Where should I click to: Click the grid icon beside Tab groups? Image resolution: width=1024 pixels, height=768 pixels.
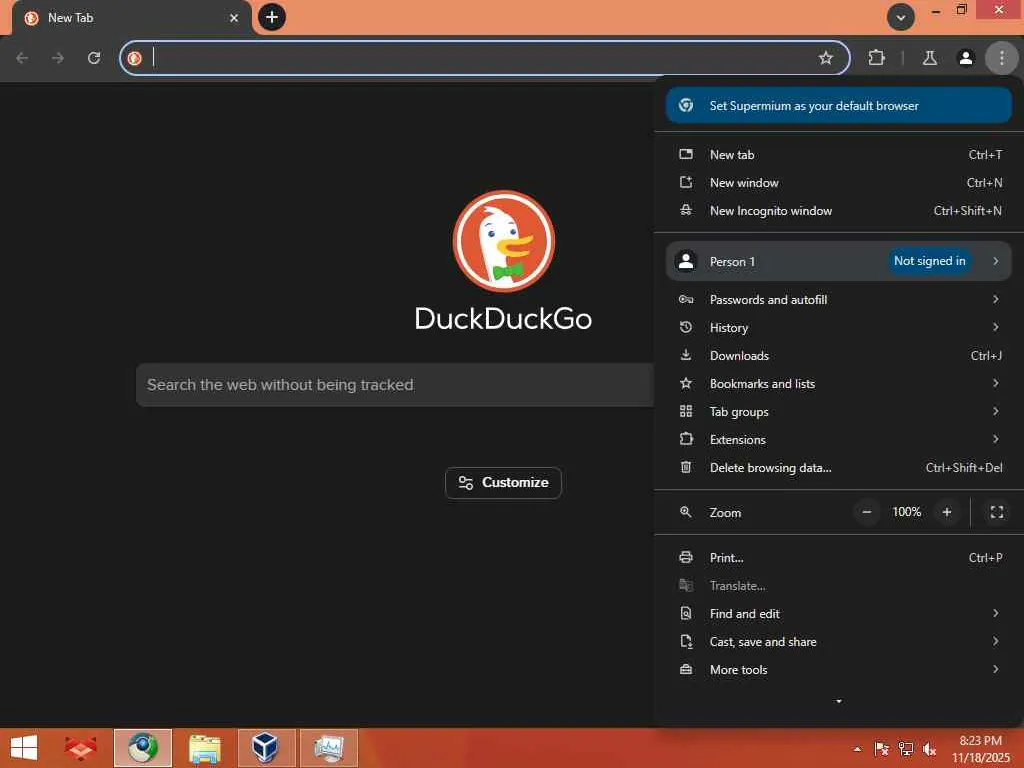click(686, 411)
